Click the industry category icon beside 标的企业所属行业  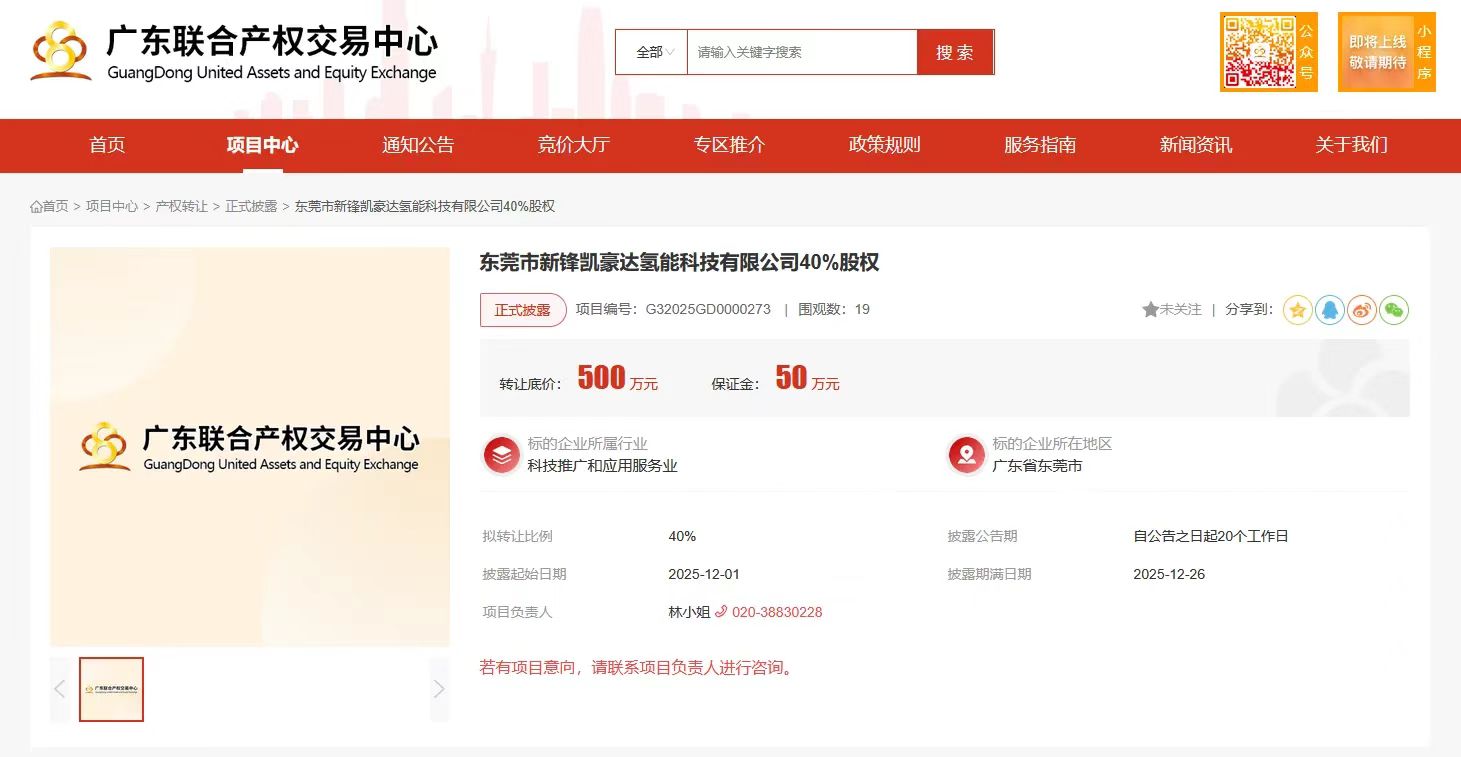tap(501, 453)
